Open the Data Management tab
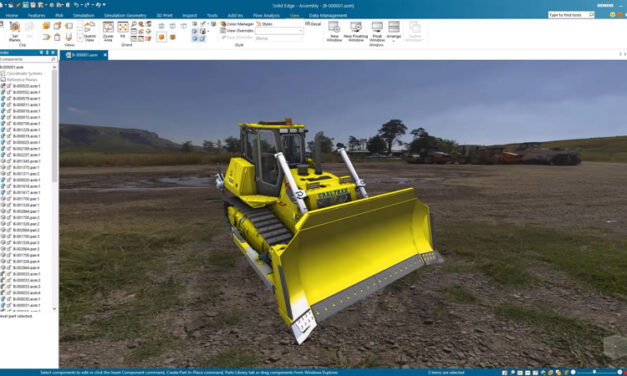627x376 pixels. coord(328,15)
